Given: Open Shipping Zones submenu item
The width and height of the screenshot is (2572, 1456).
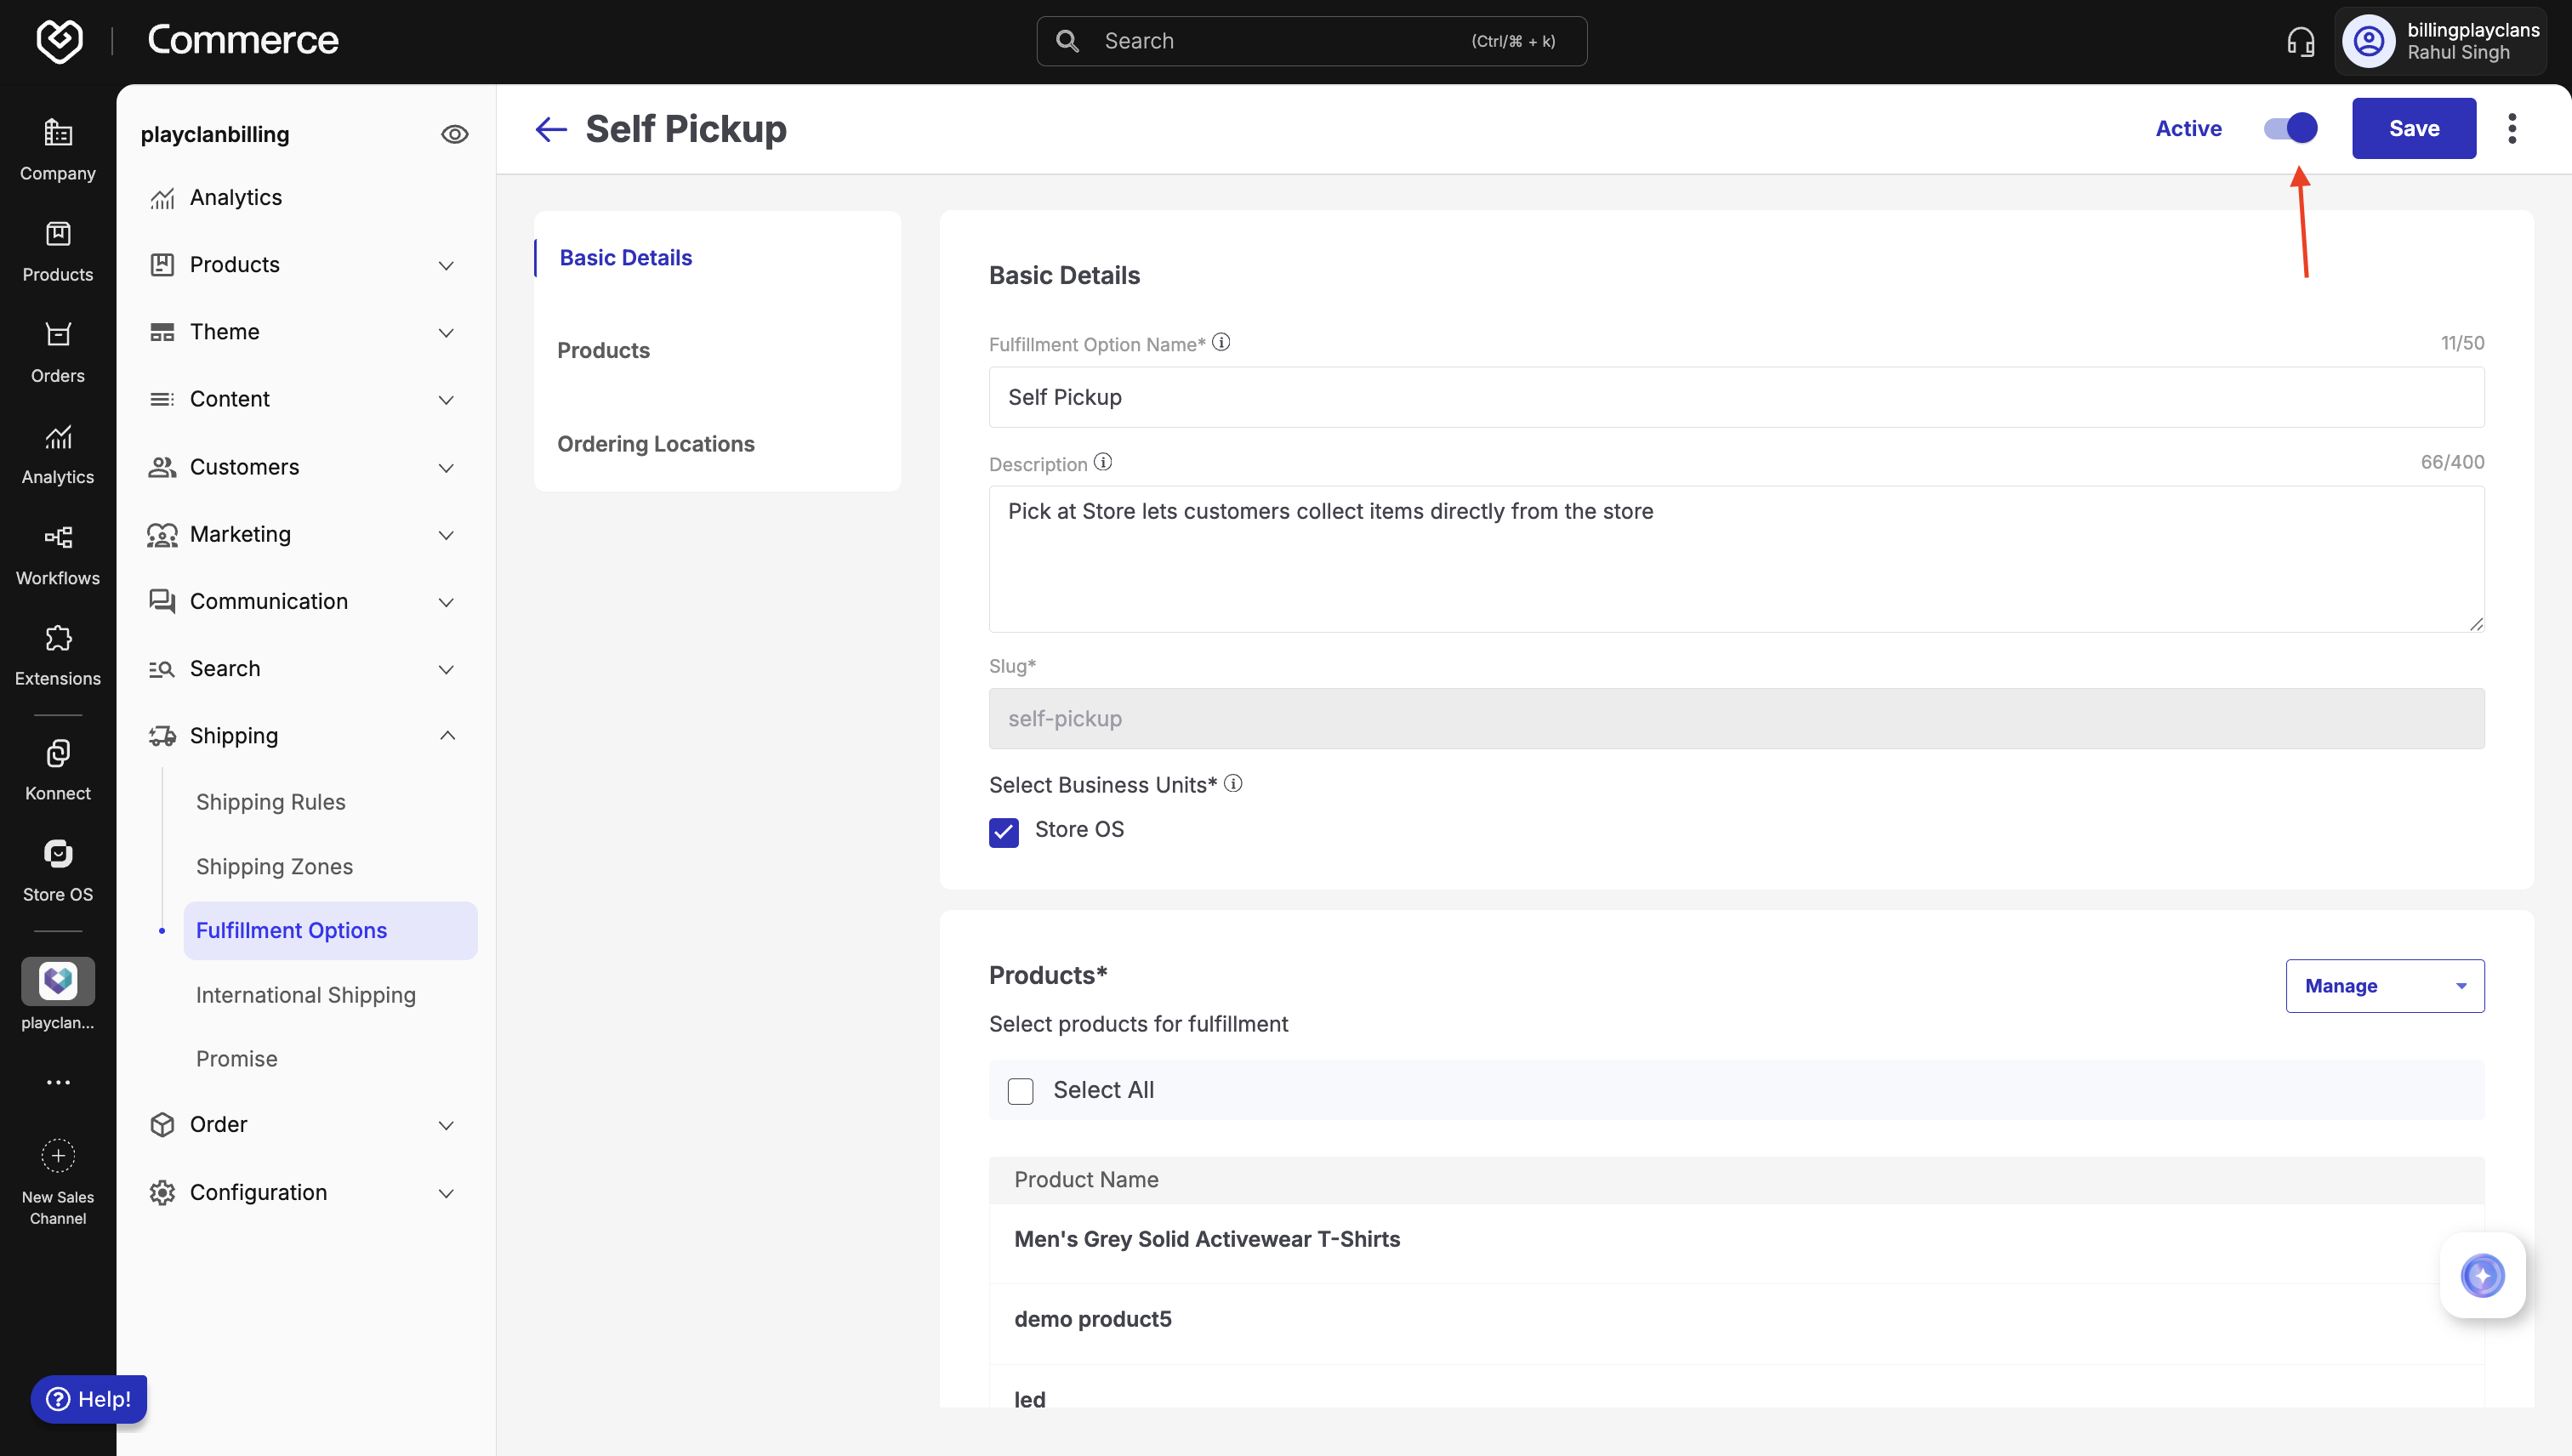Looking at the screenshot, I should tap(274, 866).
